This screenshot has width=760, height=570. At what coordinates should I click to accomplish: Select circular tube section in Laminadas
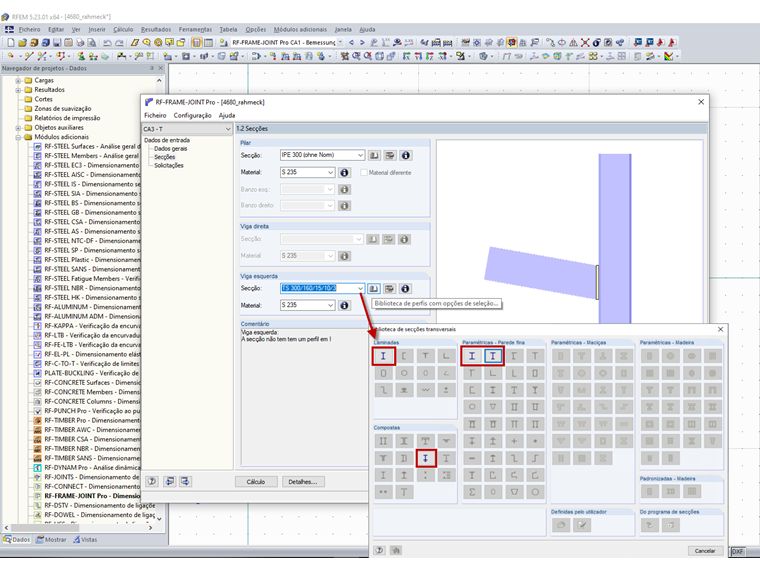tap(404, 373)
